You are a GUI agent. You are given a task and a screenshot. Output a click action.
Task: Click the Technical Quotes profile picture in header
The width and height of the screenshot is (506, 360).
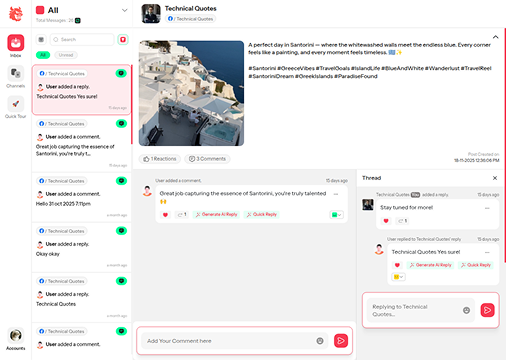[151, 14]
